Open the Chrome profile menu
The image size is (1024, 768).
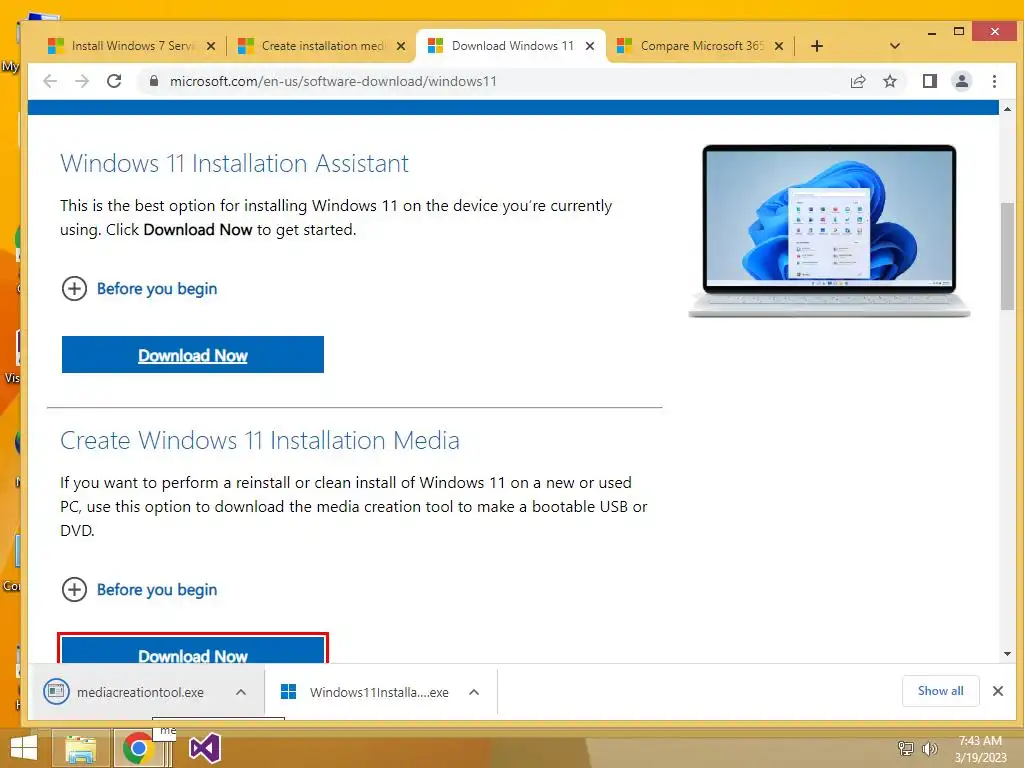pyautogui.click(x=962, y=81)
